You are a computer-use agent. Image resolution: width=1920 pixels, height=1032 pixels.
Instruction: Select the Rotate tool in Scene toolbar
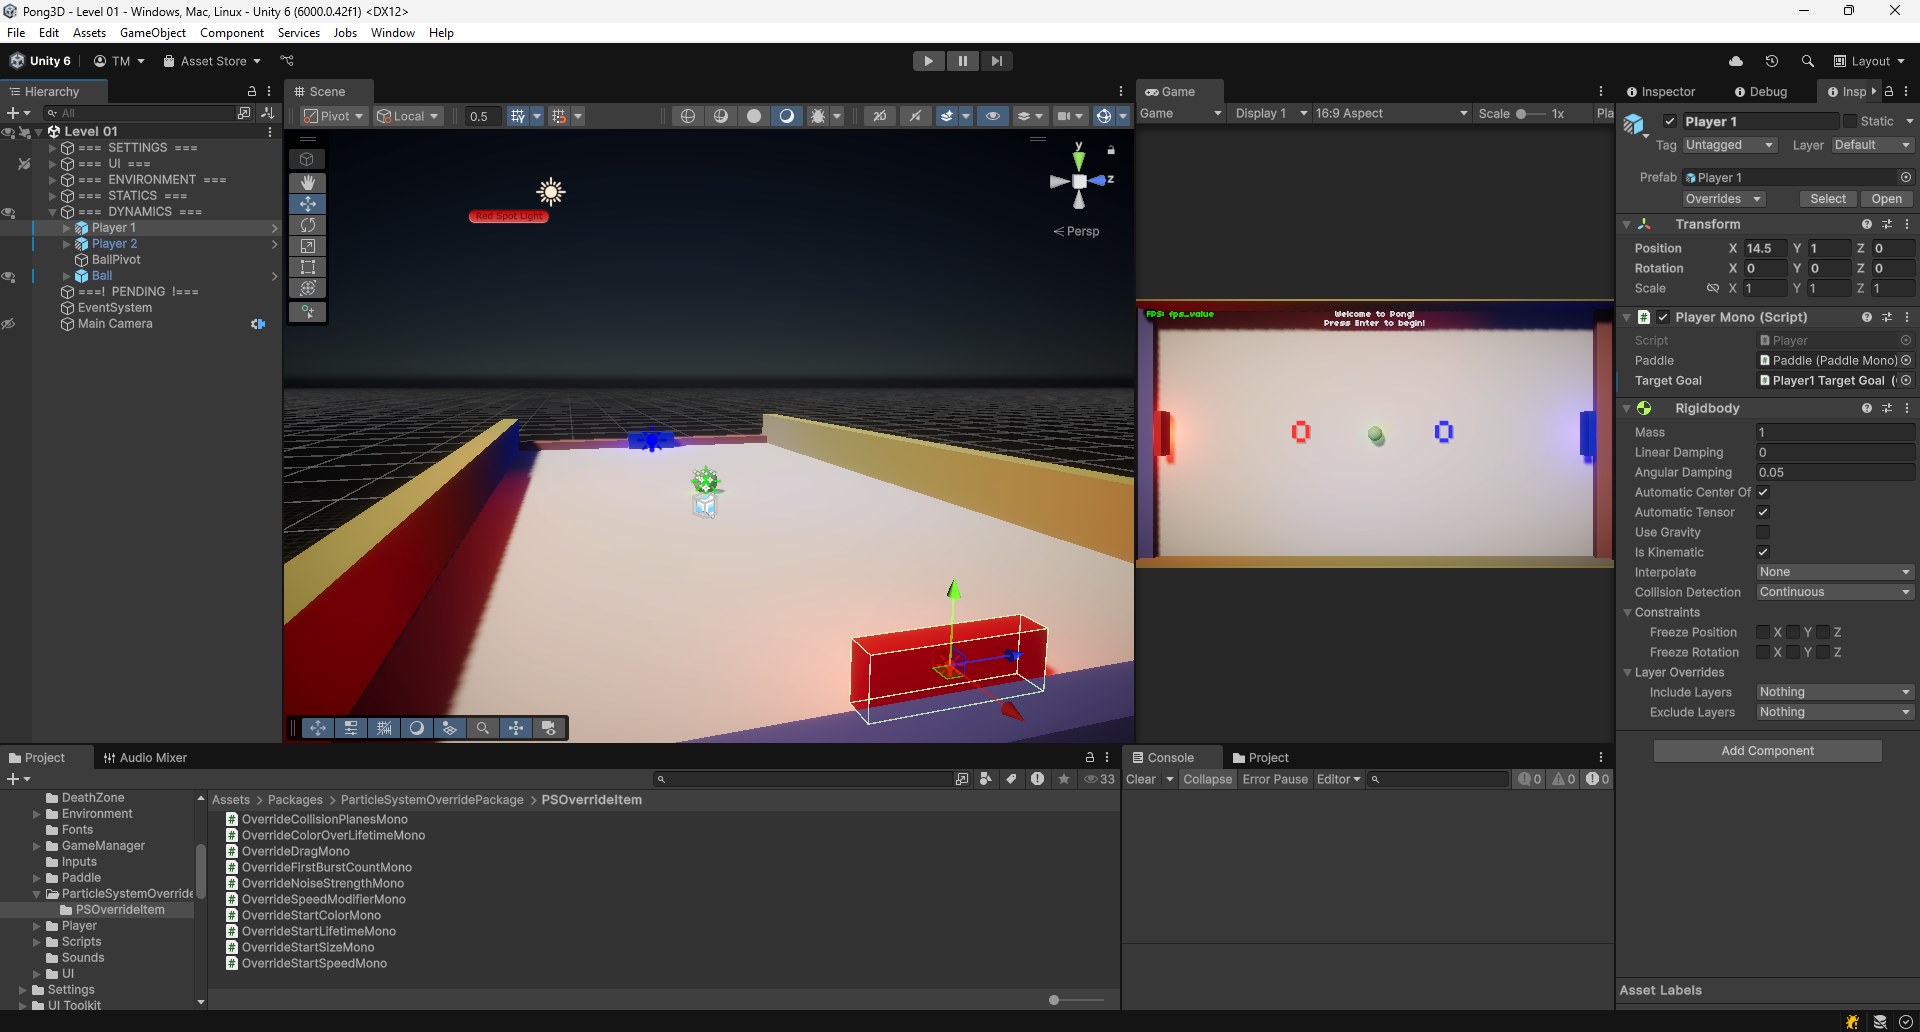tap(307, 225)
